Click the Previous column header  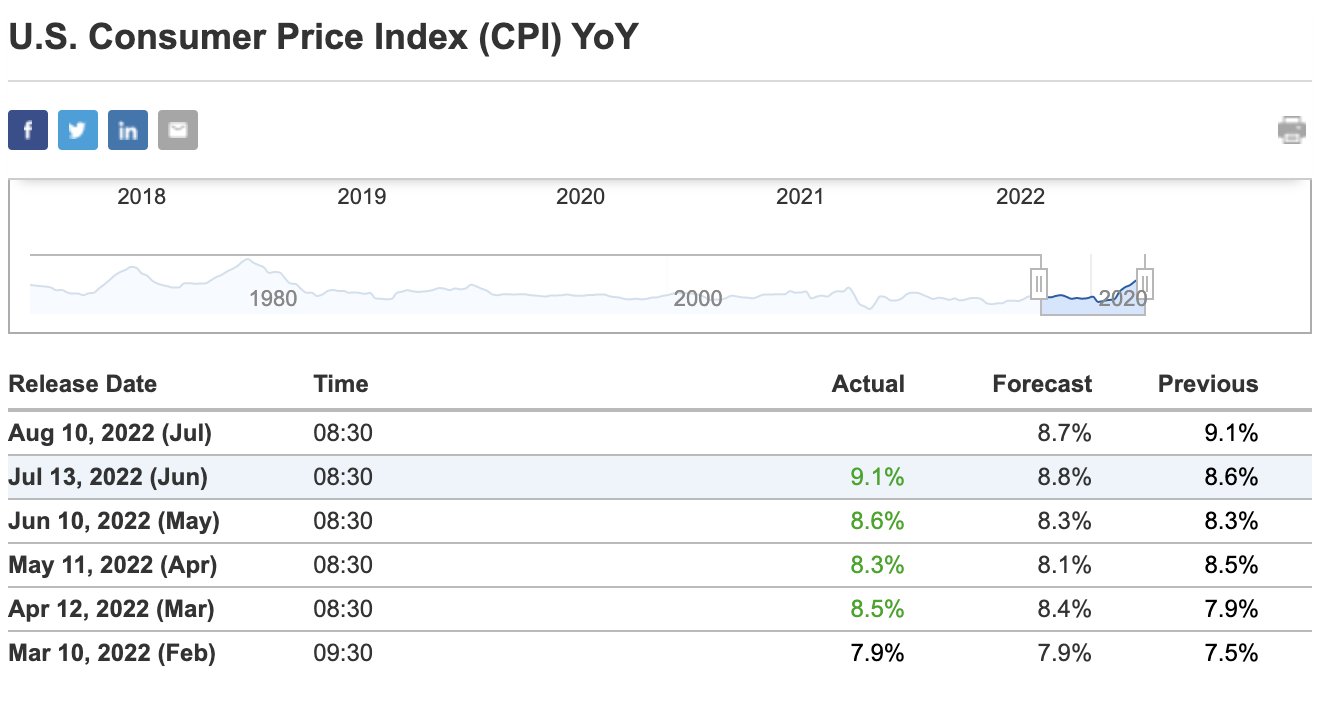(1208, 384)
